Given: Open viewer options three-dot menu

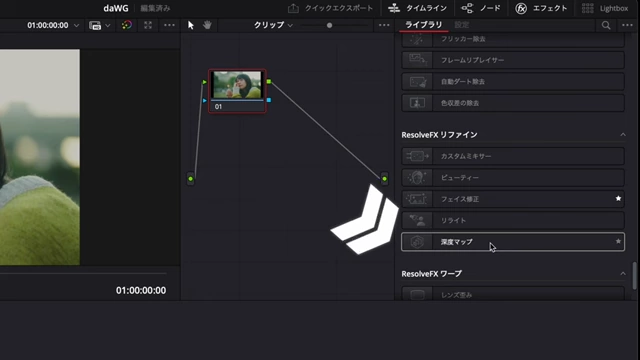Looking at the screenshot, I should tap(169, 25).
